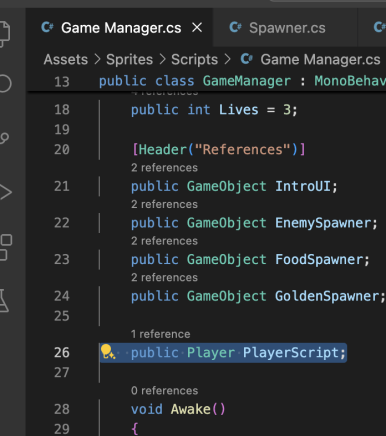Click the lightbulb code action icon
The image size is (386, 436).
(108, 352)
